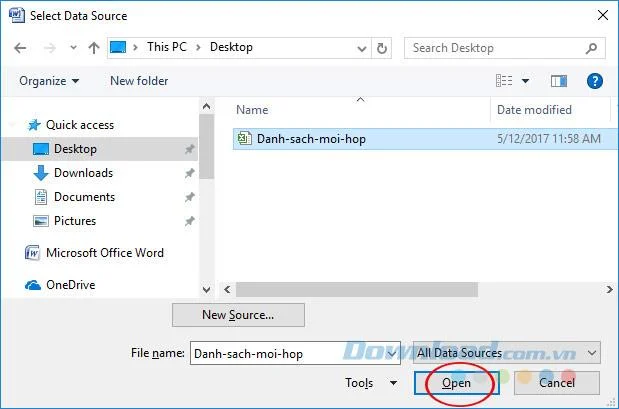Image resolution: width=619 pixels, height=409 pixels.
Task: Click the Word icon in title bar
Action: pyautogui.click(x=17, y=15)
